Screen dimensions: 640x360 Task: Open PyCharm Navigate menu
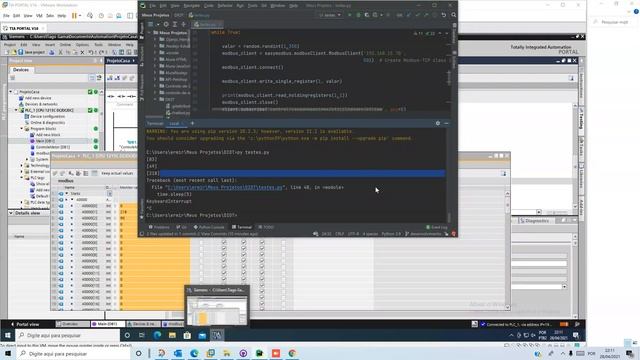point(191,6)
